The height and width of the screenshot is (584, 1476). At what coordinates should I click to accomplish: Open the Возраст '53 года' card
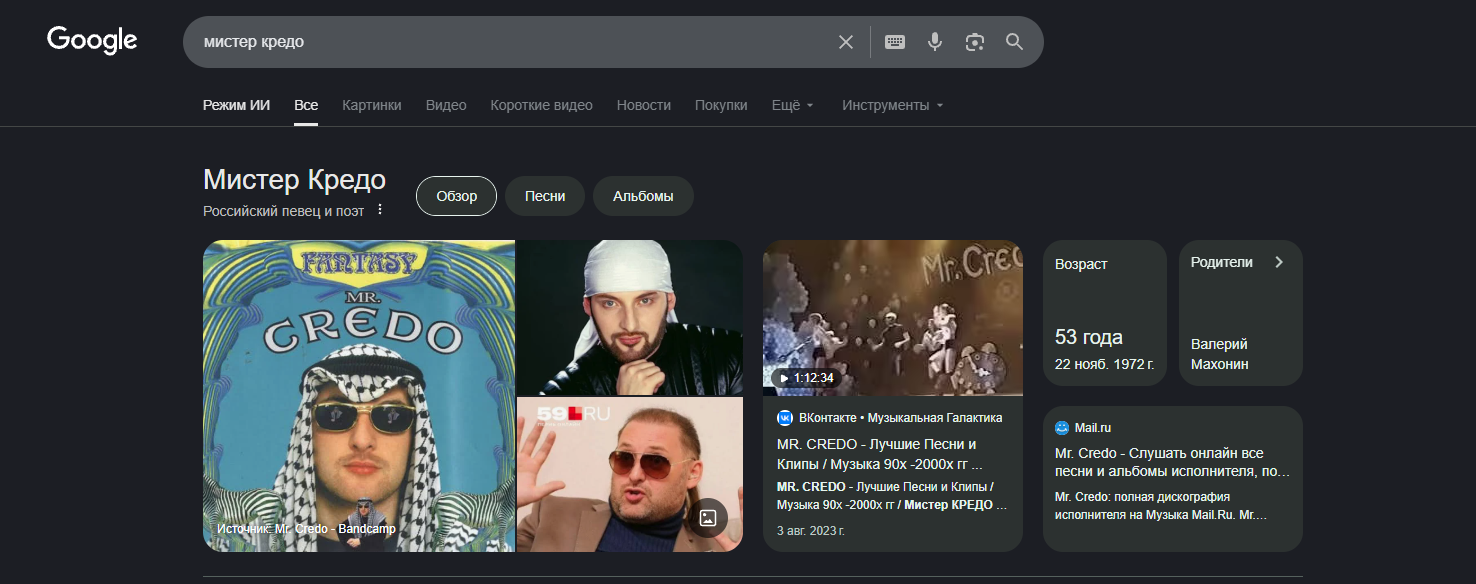pos(1105,313)
